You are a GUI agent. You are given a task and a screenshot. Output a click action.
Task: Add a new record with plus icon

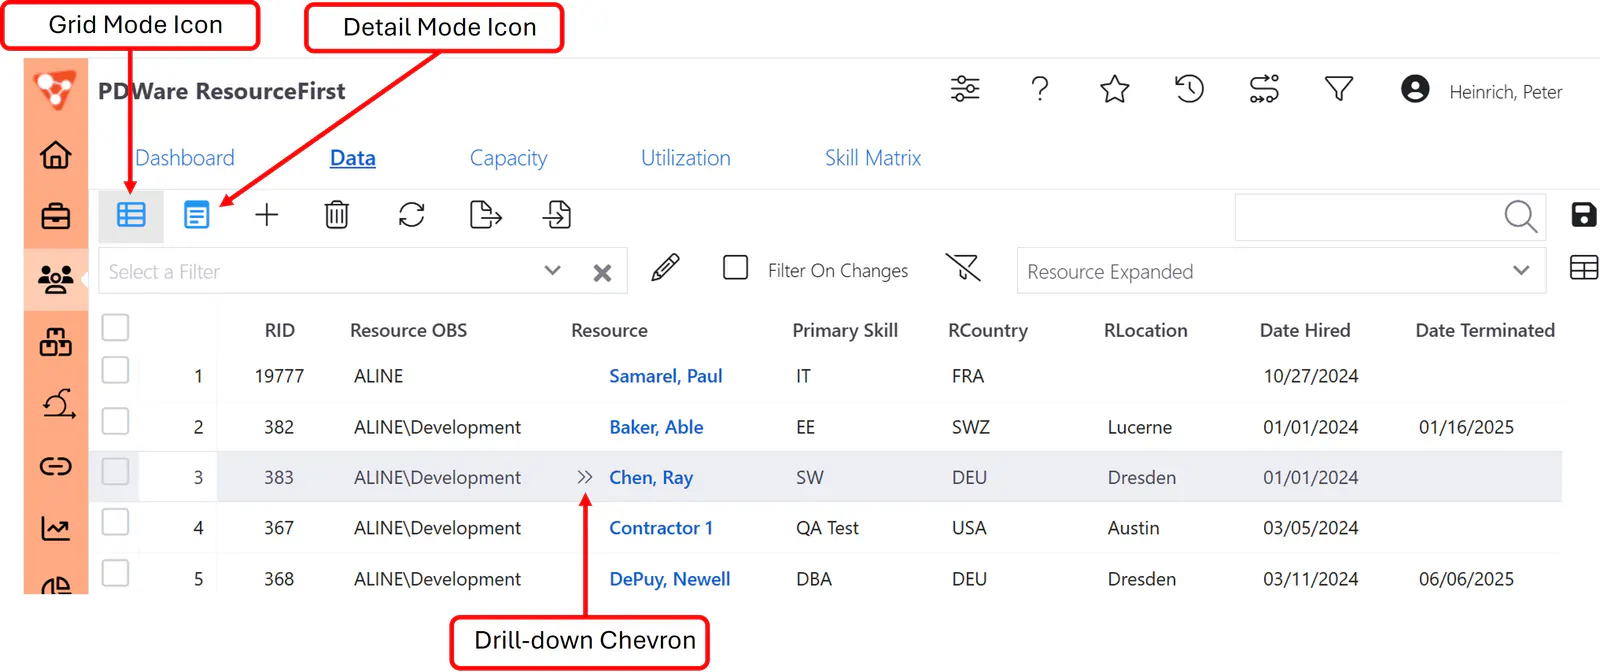[267, 215]
